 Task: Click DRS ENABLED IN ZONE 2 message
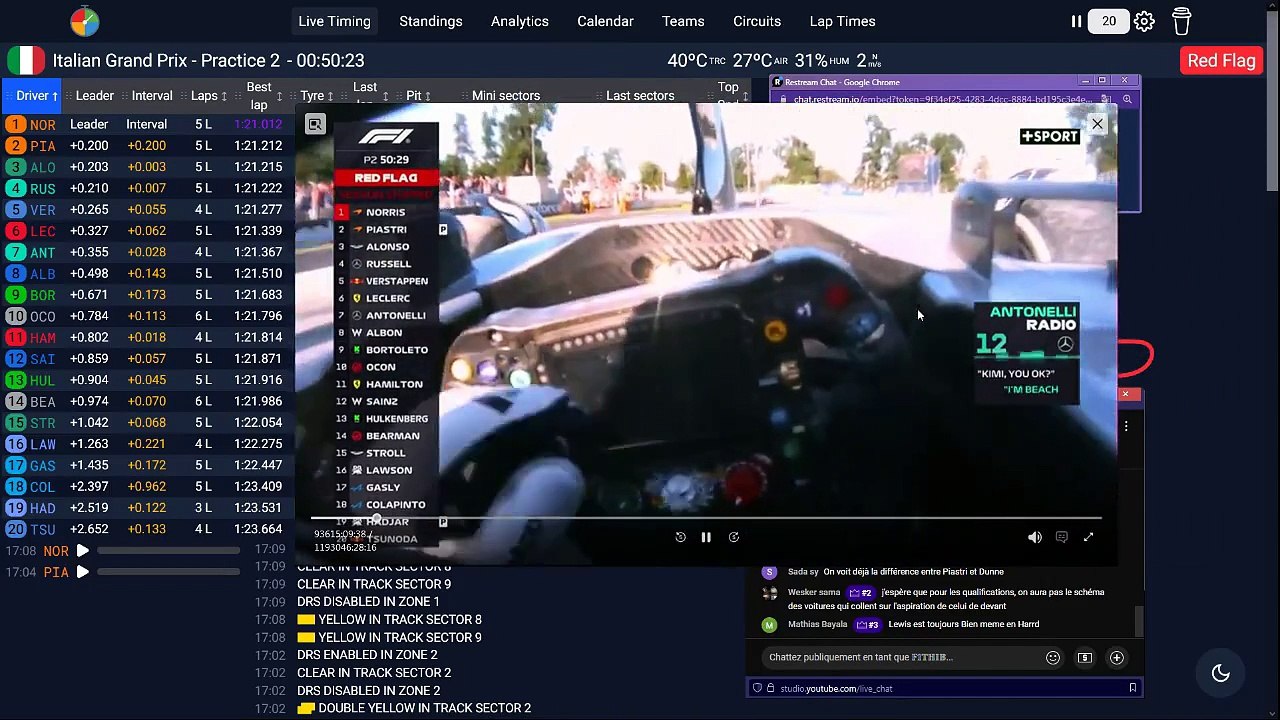[x=367, y=655]
